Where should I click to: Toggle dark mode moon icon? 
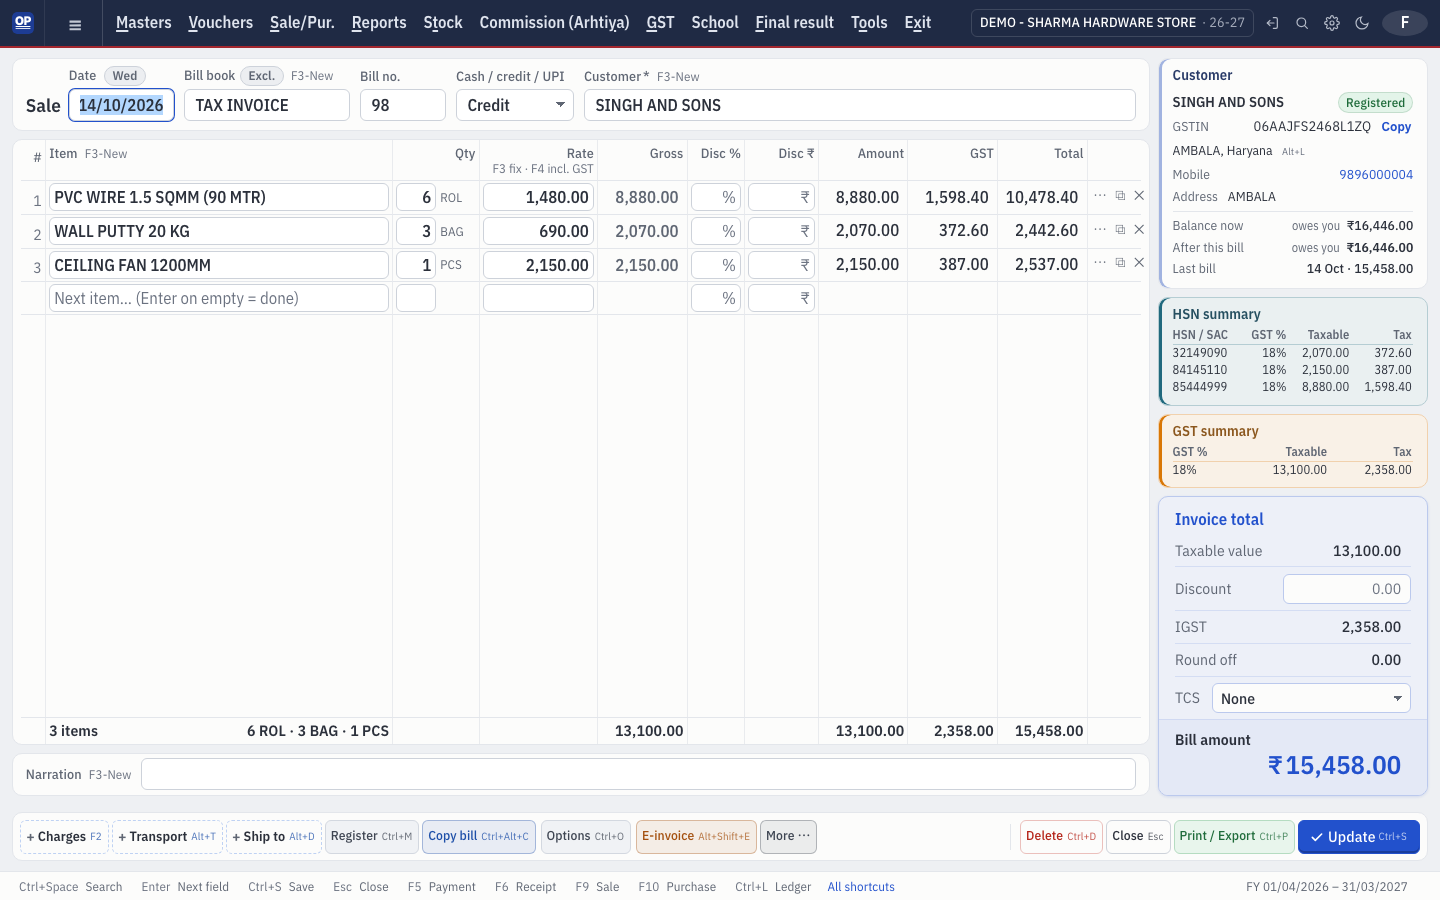point(1362,23)
